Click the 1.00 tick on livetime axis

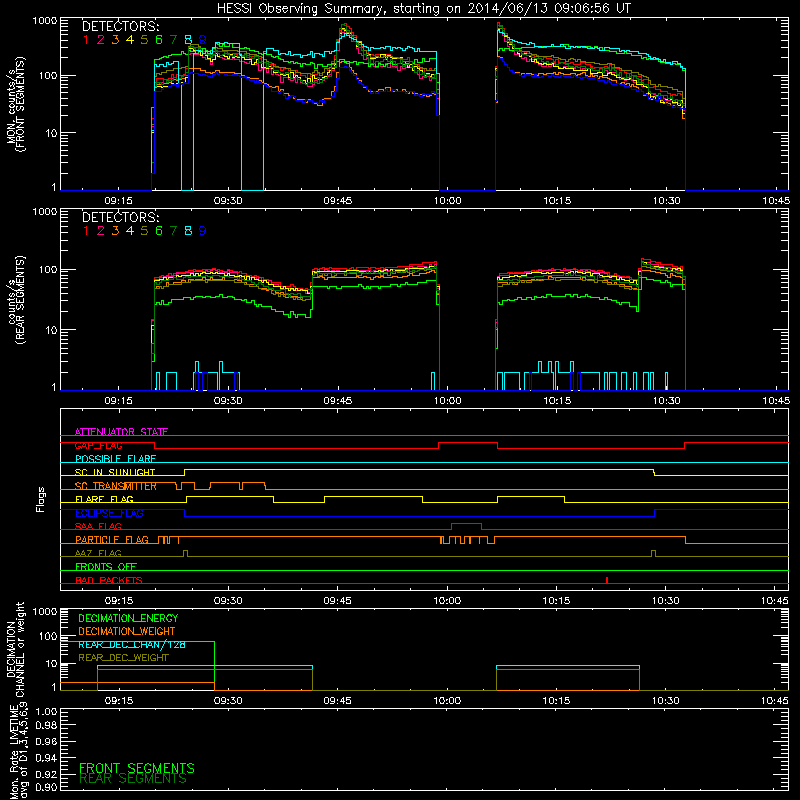click(x=46, y=712)
